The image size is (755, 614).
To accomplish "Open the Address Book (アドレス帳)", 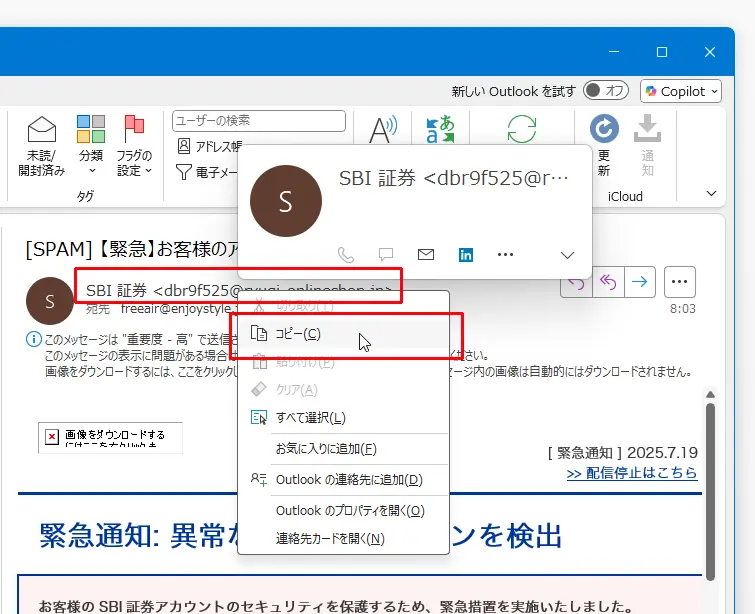I will (x=208, y=146).
